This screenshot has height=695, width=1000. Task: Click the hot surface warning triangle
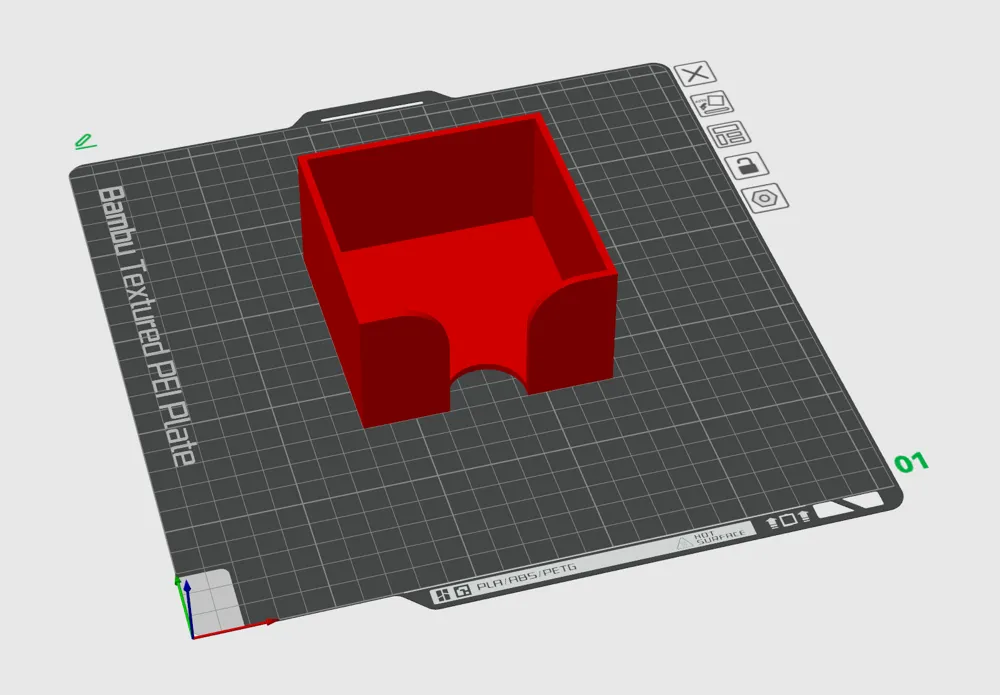click(x=684, y=542)
